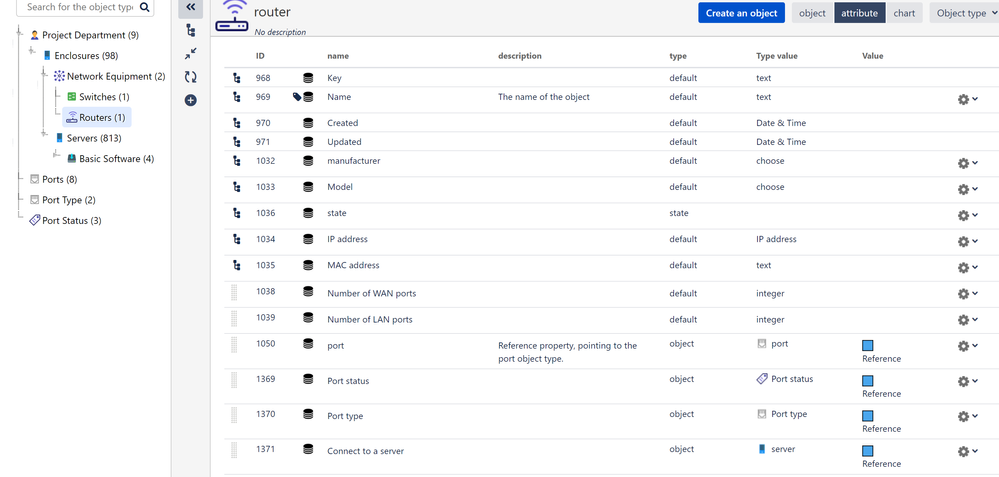The height and width of the screenshot is (477, 999).
Task: Click ID 1039 cell
Action: [x=266, y=319]
